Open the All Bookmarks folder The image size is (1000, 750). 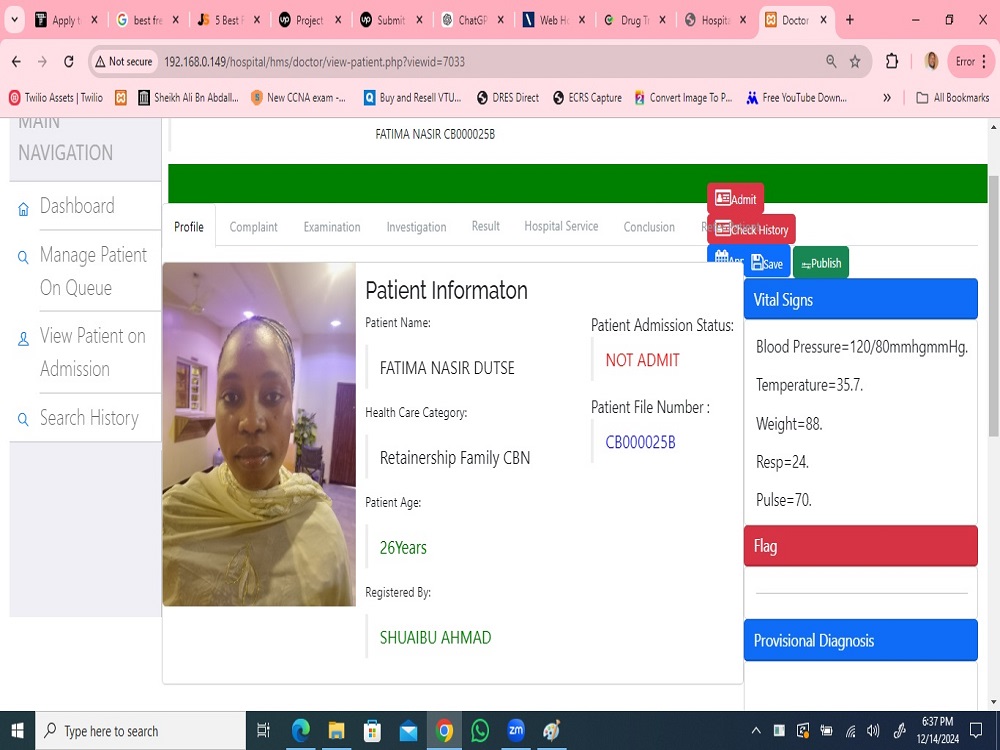tap(953, 98)
